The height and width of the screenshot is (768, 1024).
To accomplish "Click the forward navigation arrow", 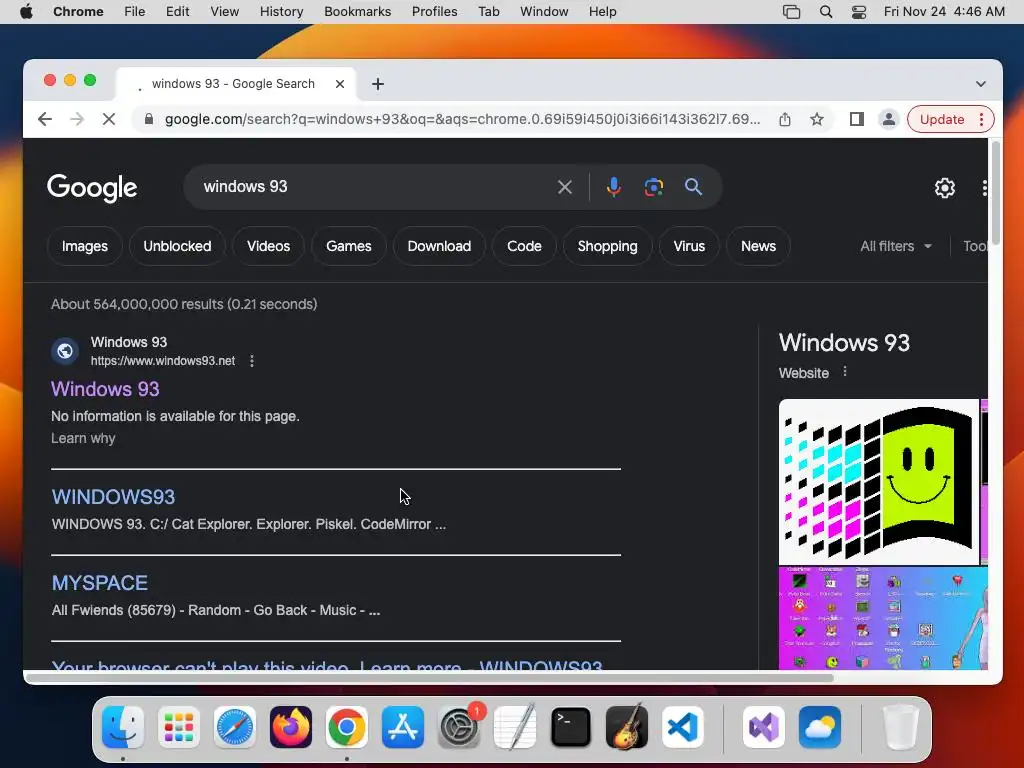I will (77, 120).
